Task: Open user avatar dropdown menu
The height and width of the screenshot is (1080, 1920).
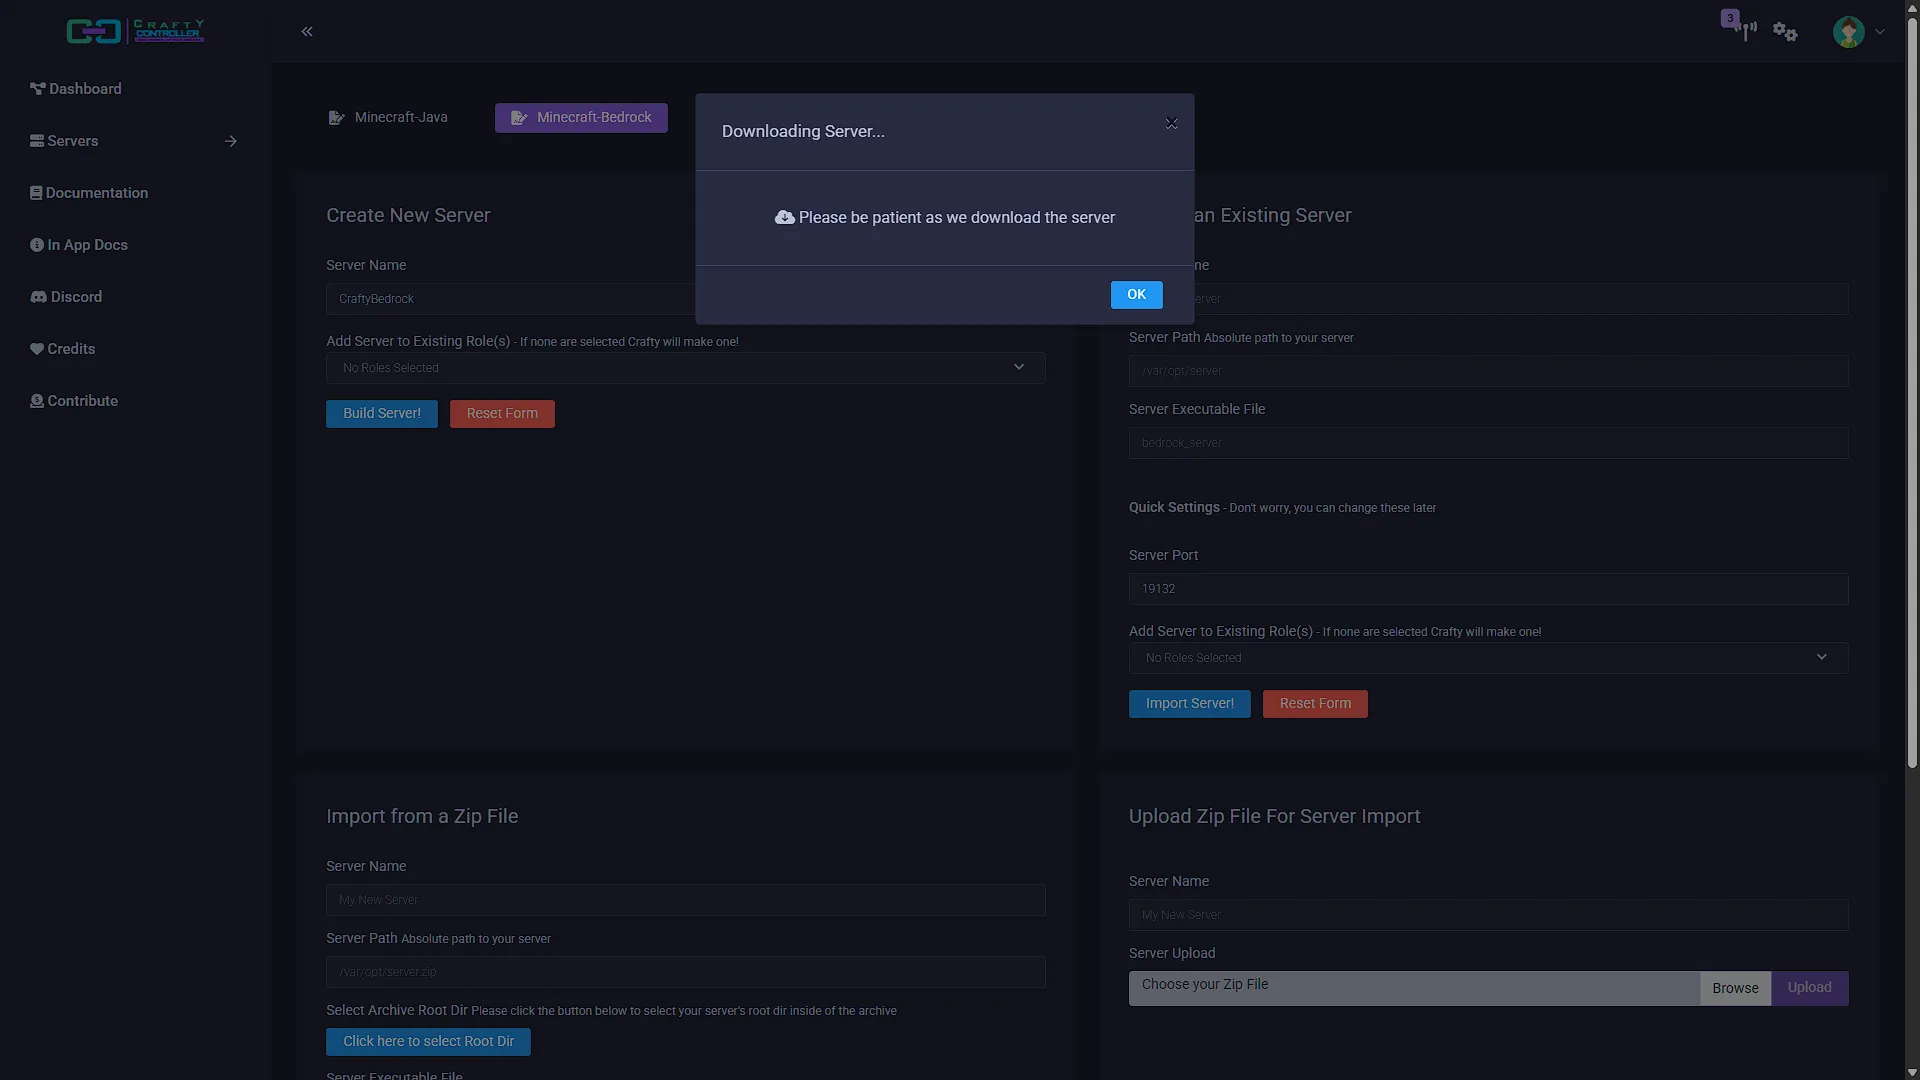Action: 1859,31
